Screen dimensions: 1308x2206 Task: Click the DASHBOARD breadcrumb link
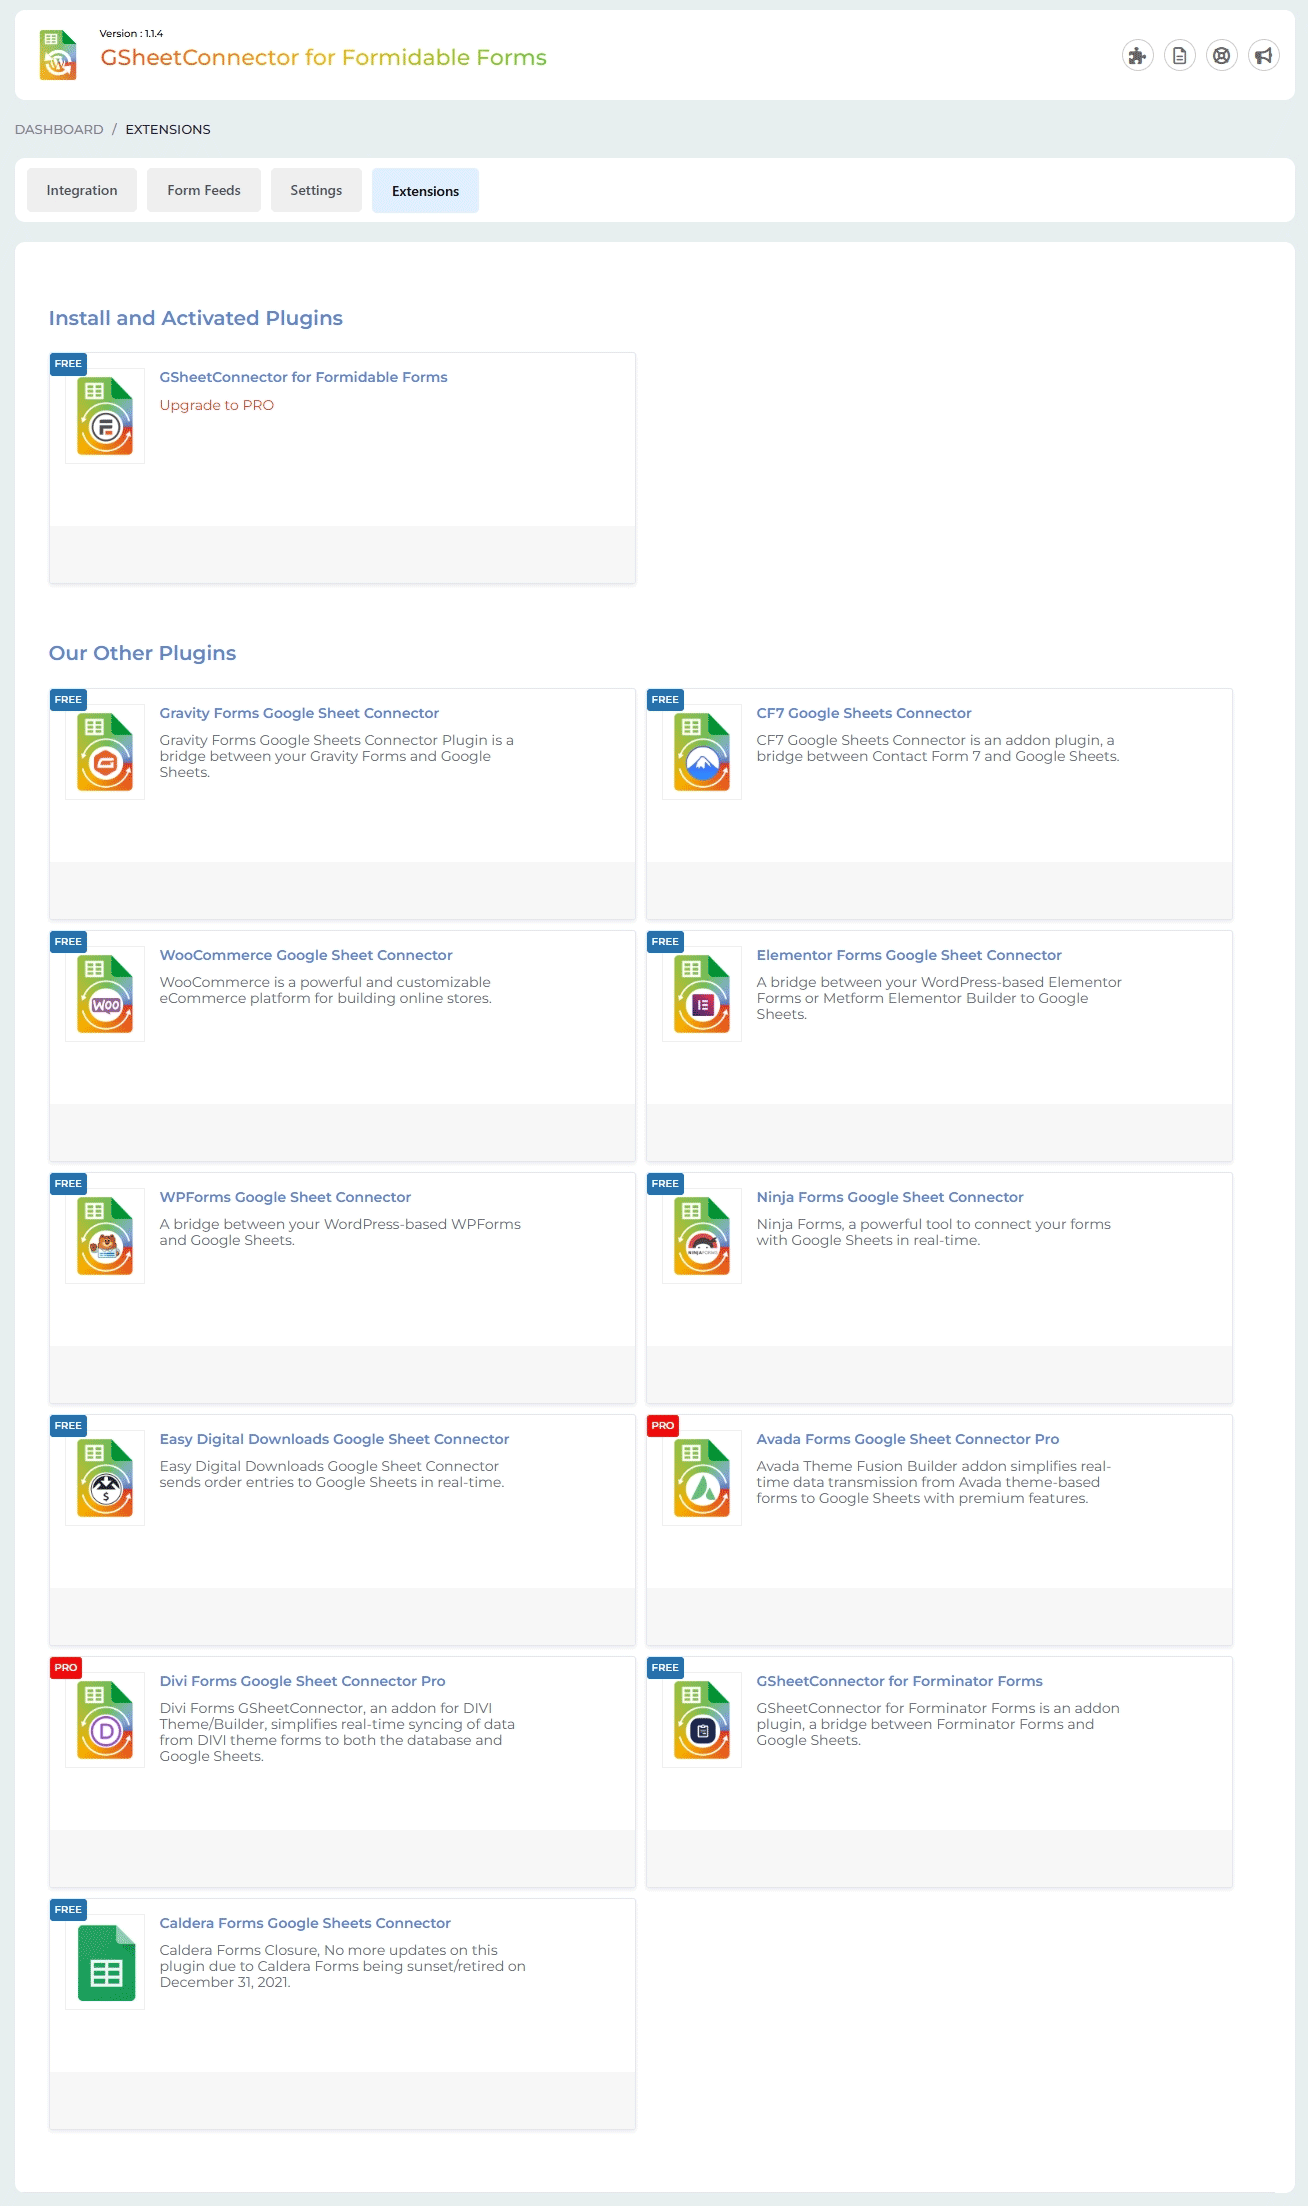click(x=59, y=129)
